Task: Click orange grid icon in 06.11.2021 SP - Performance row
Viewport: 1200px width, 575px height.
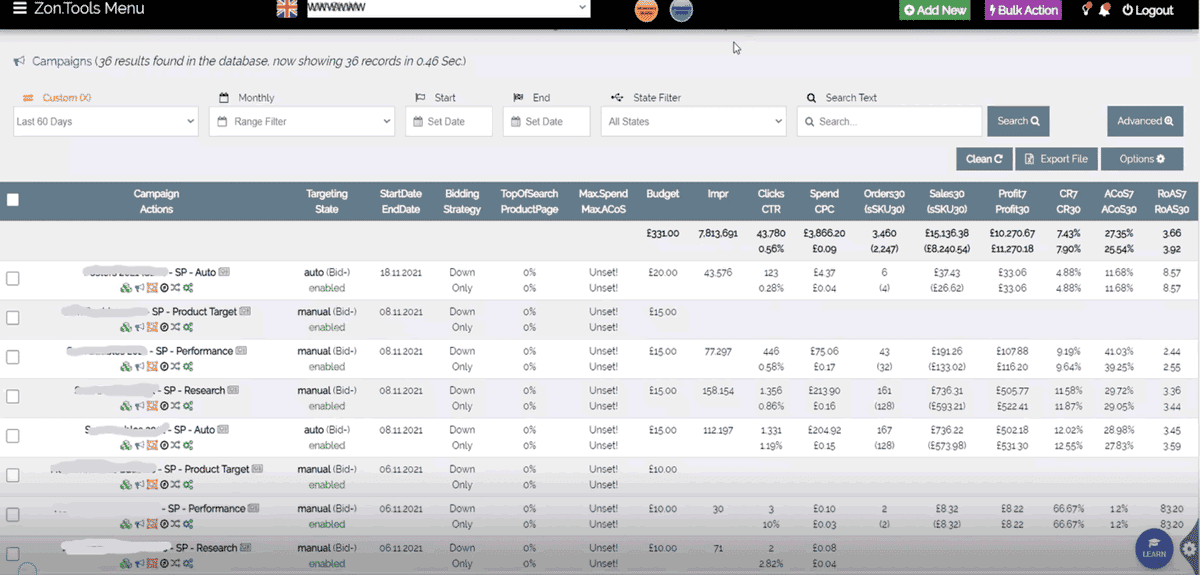Action: pos(151,523)
